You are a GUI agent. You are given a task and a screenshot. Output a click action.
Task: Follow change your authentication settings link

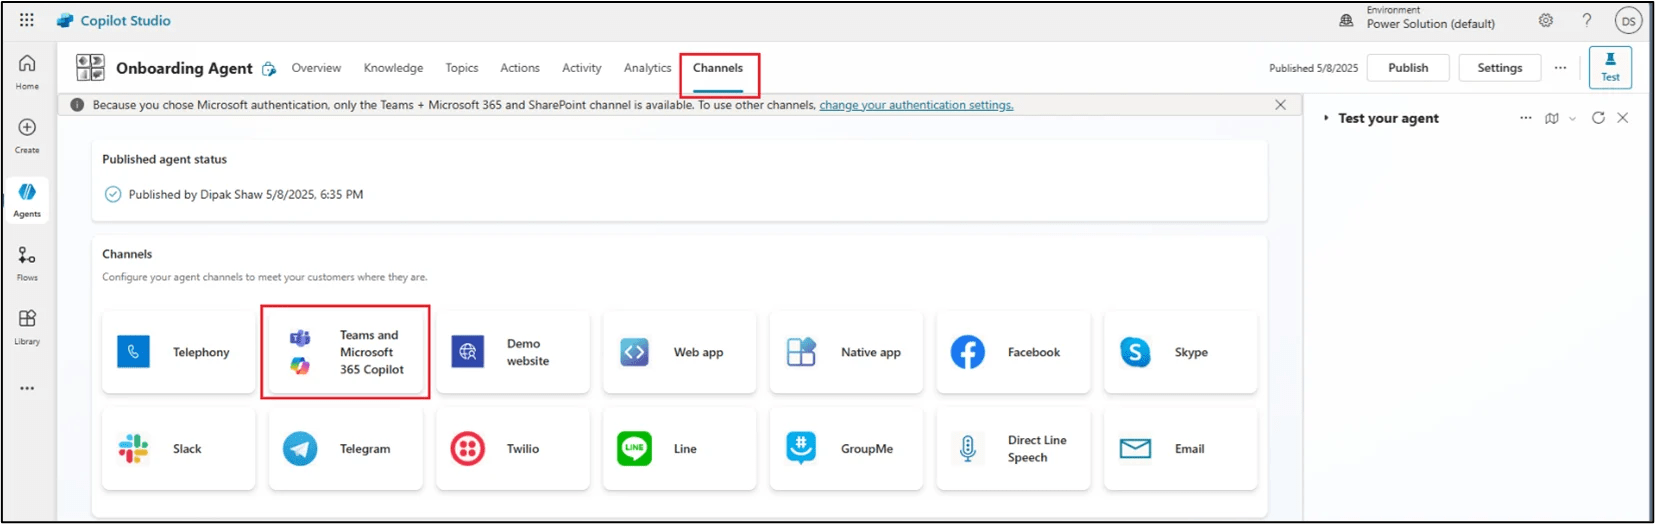pyautogui.click(x=916, y=105)
